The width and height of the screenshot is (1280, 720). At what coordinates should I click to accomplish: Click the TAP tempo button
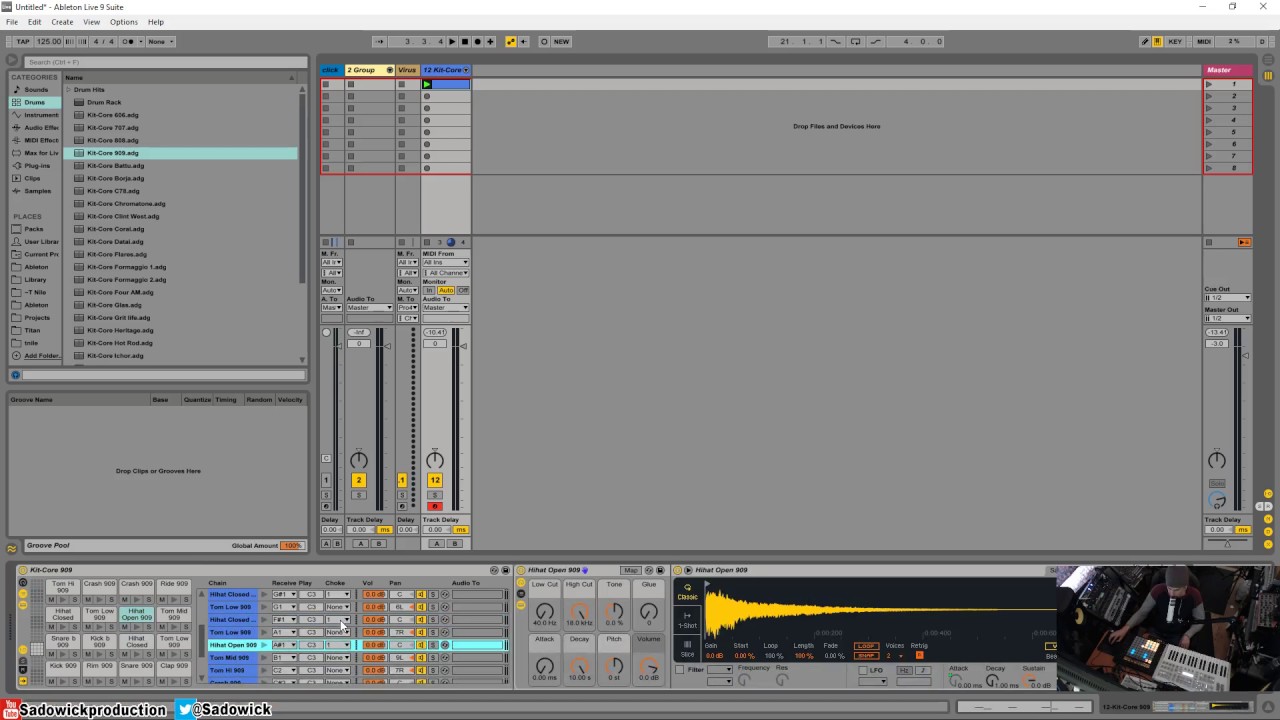(x=23, y=41)
